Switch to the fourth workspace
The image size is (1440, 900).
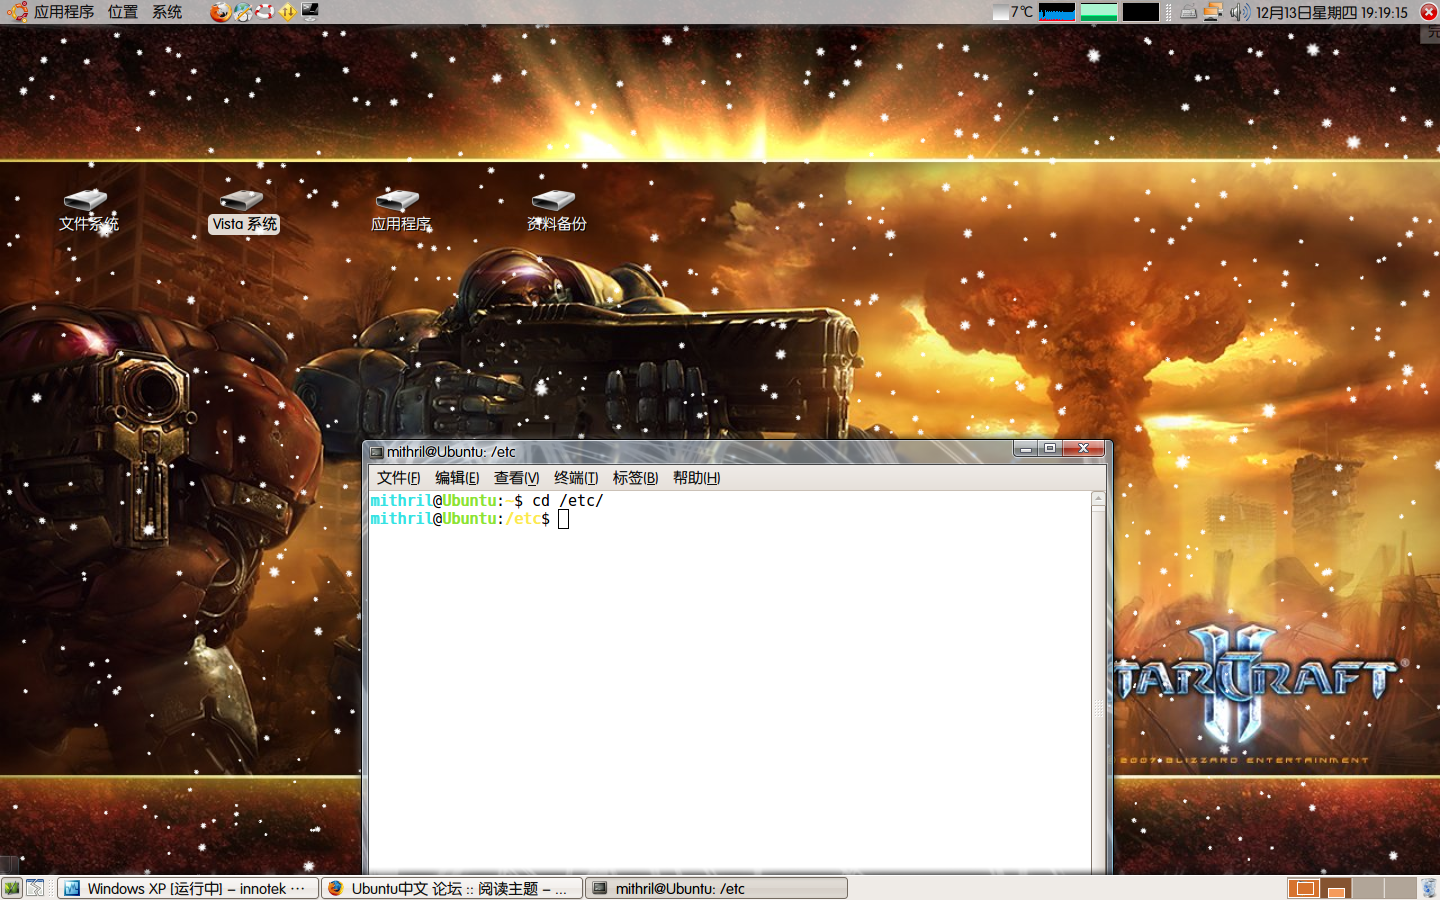tap(1400, 888)
